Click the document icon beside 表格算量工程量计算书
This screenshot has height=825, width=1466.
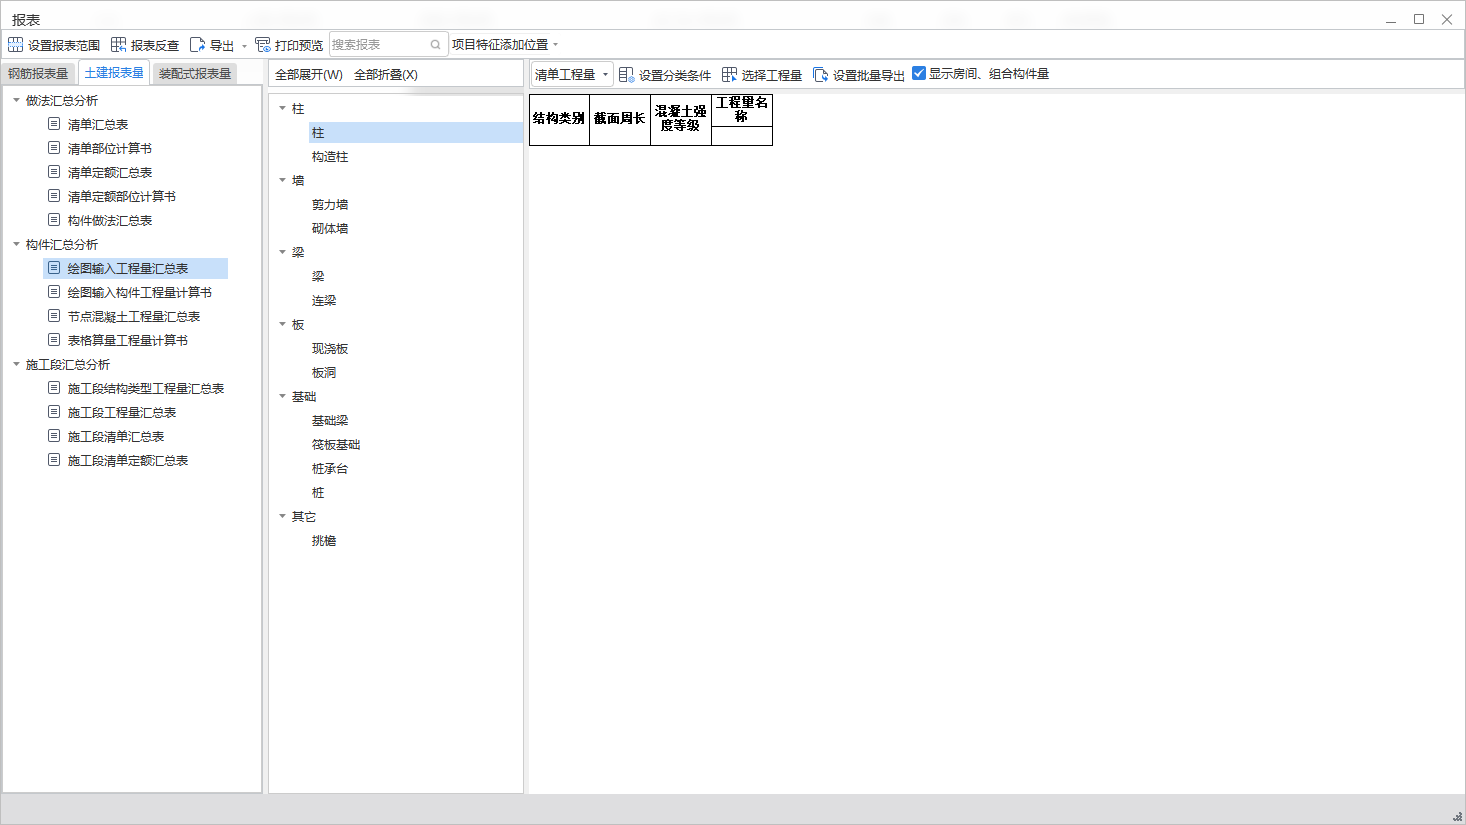click(54, 340)
